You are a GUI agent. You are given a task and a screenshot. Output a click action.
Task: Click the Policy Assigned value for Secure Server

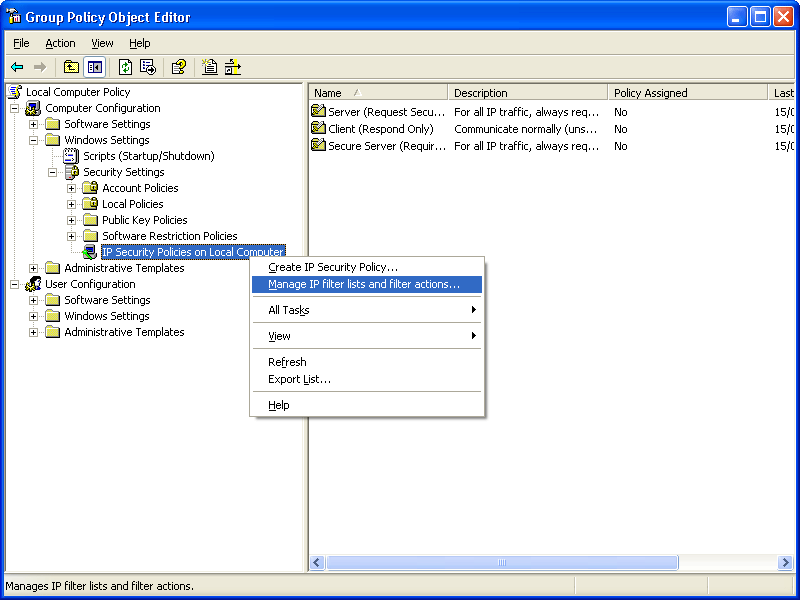pyautogui.click(x=620, y=146)
